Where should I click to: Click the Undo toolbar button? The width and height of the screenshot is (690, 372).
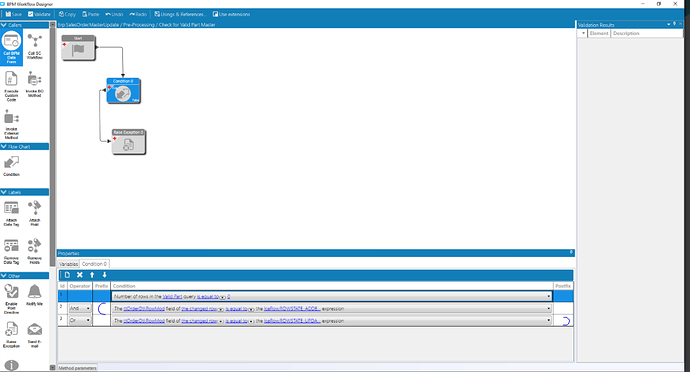point(114,14)
